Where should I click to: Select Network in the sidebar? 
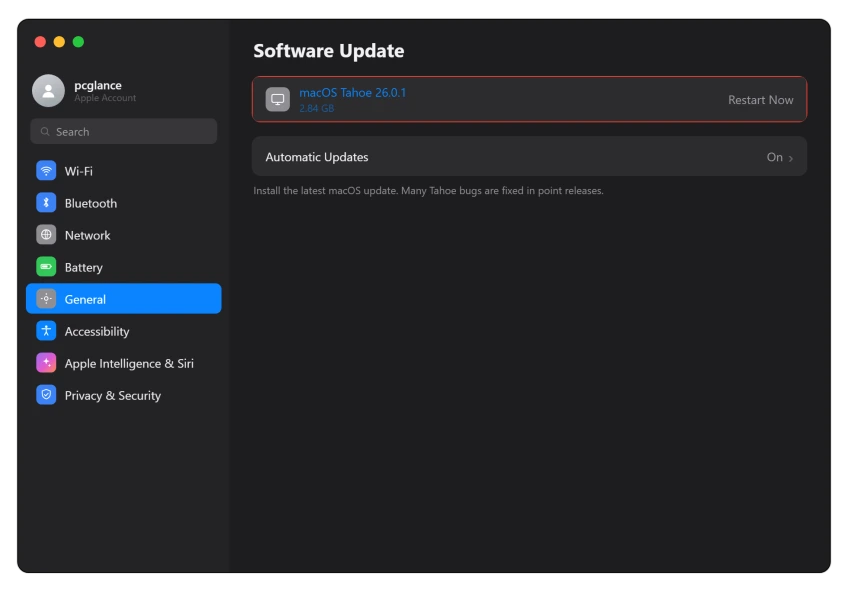click(123, 235)
